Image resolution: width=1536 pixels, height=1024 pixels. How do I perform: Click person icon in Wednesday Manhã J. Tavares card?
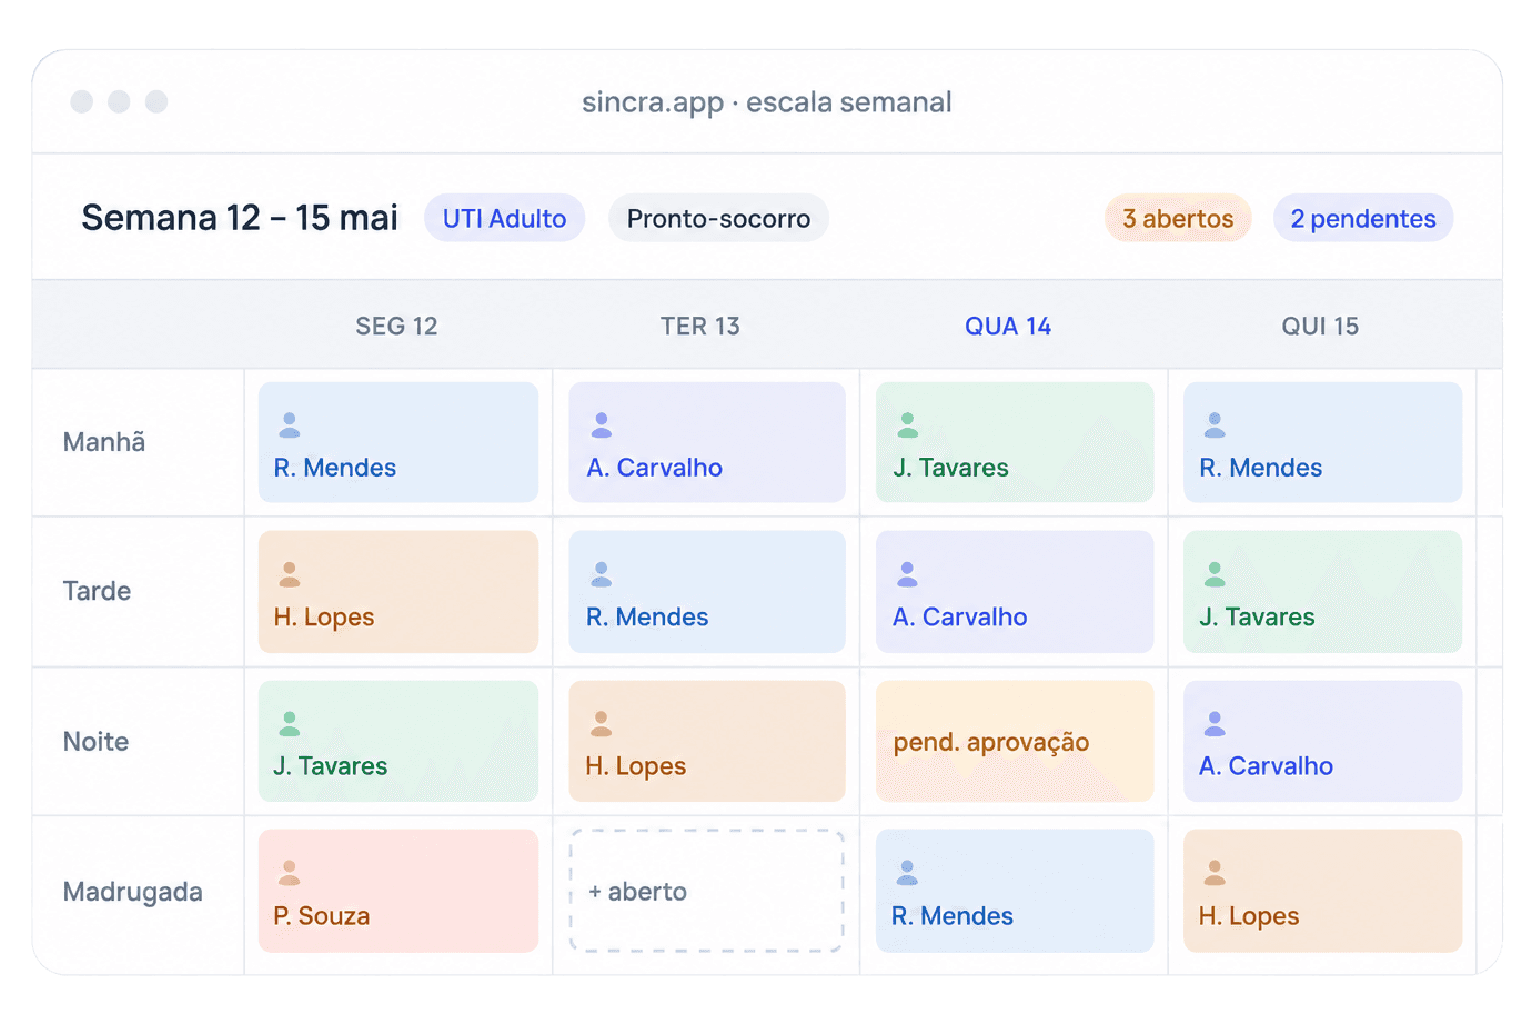(907, 425)
